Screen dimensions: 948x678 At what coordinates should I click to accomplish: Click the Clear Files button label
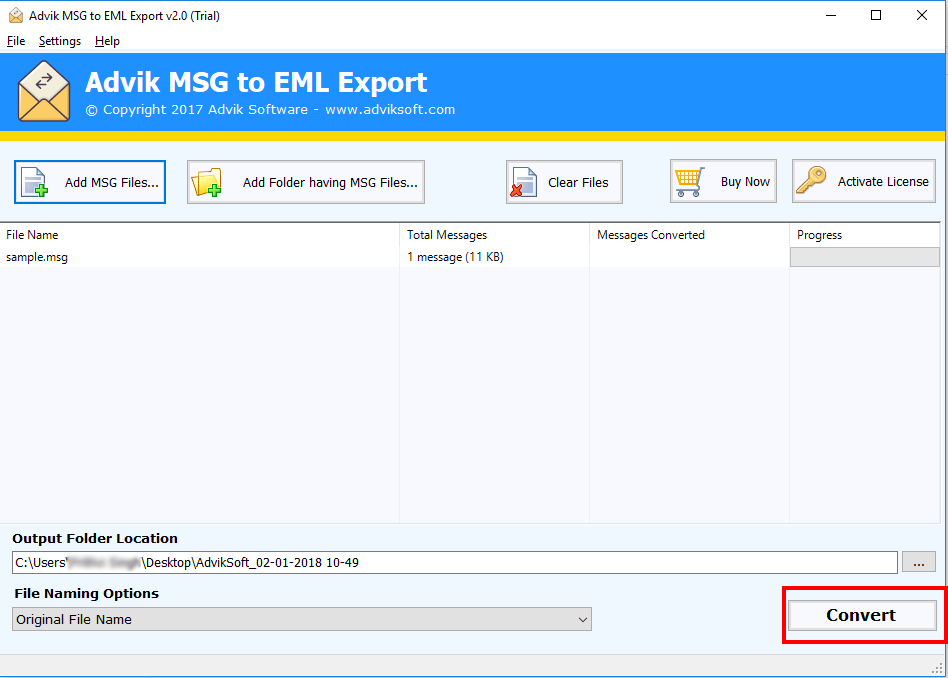click(x=578, y=182)
